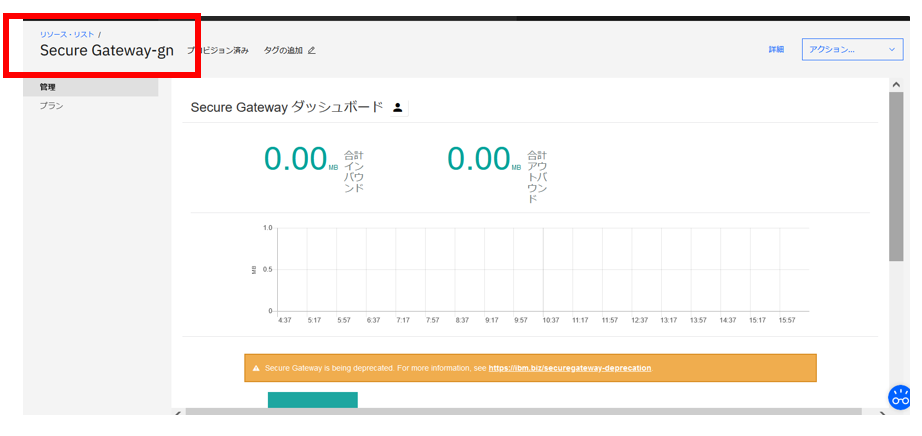
Task: Click the round blue glasses help icon
Action: pyautogui.click(x=900, y=398)
